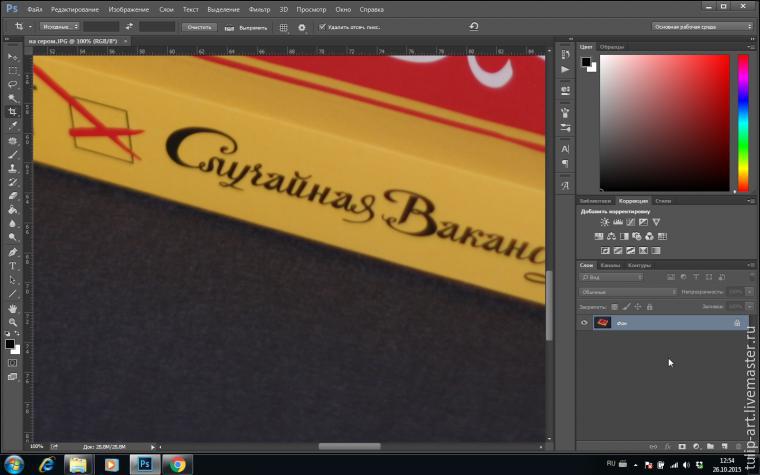Viewport: 760px width, 475px height.
Task: Open Google Chrome from the taskbar
Action: pyautogui.click(x=177, y=464)
